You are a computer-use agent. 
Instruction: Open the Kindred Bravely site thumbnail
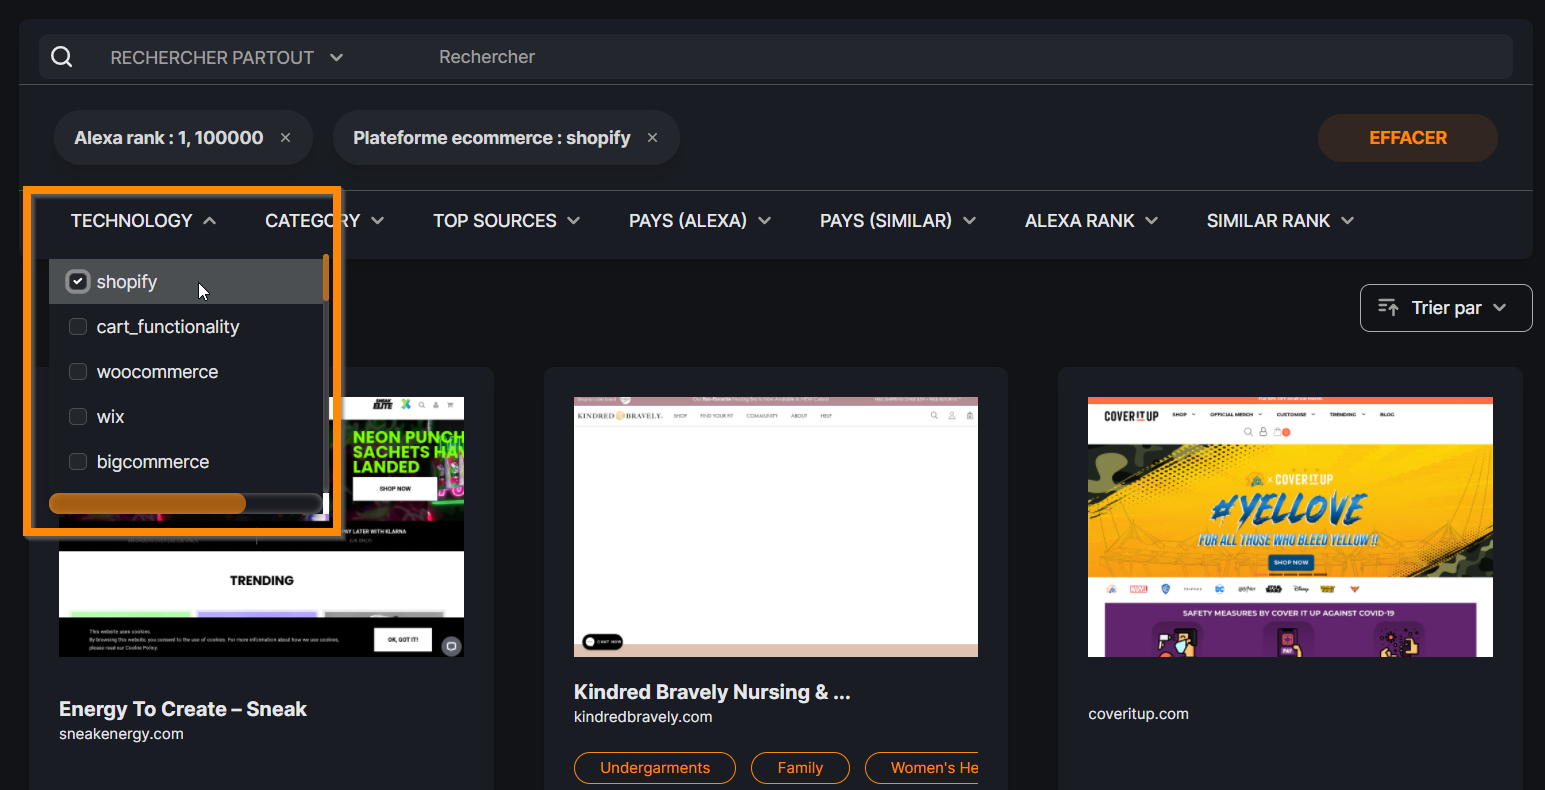point(776,527)
